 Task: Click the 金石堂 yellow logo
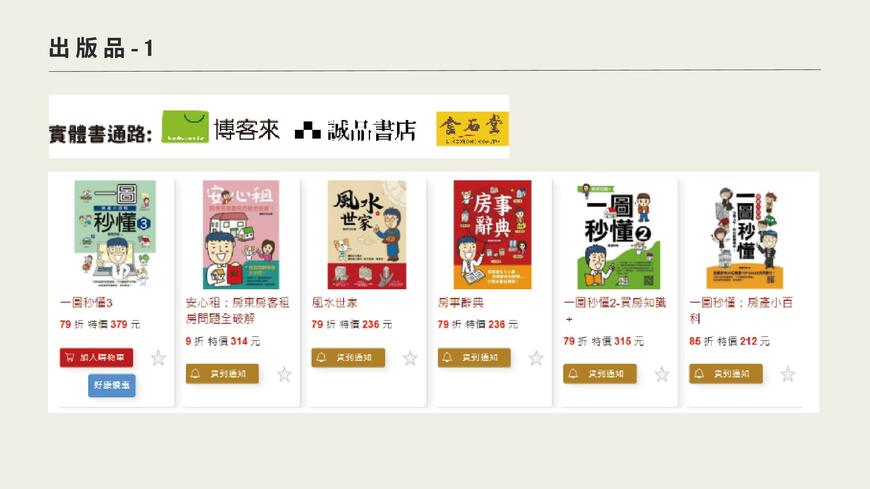point(472,129)
